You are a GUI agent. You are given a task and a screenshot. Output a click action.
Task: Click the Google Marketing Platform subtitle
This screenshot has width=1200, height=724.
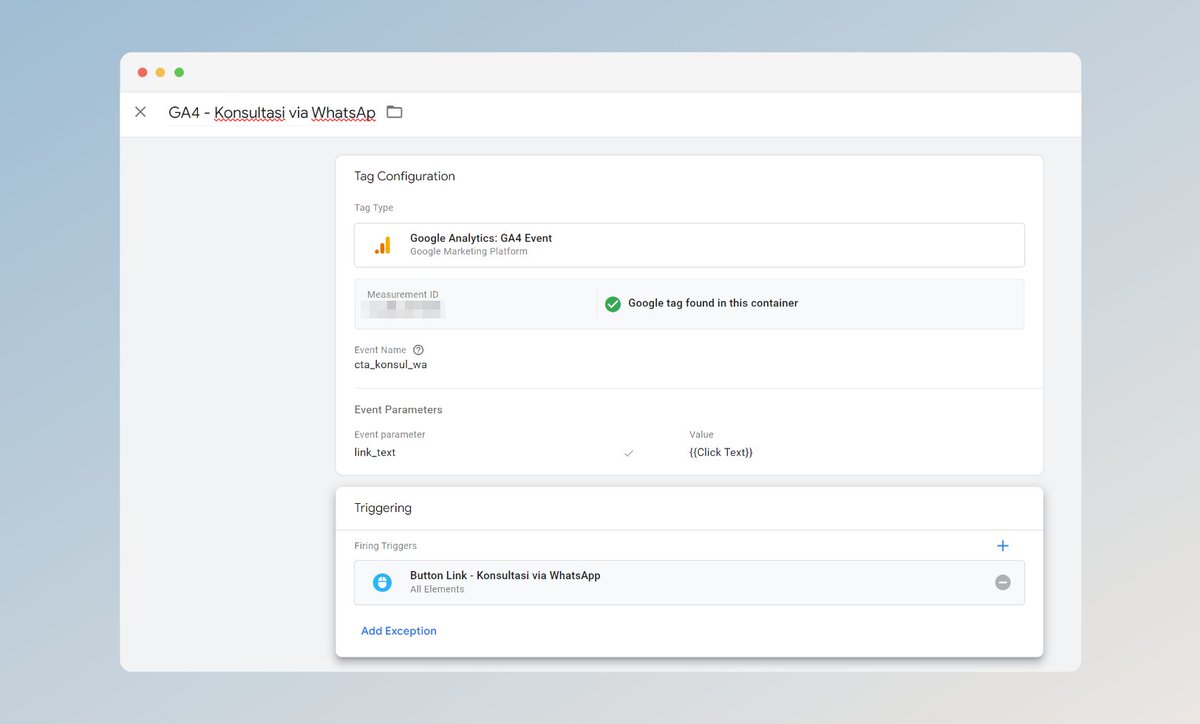469,252
